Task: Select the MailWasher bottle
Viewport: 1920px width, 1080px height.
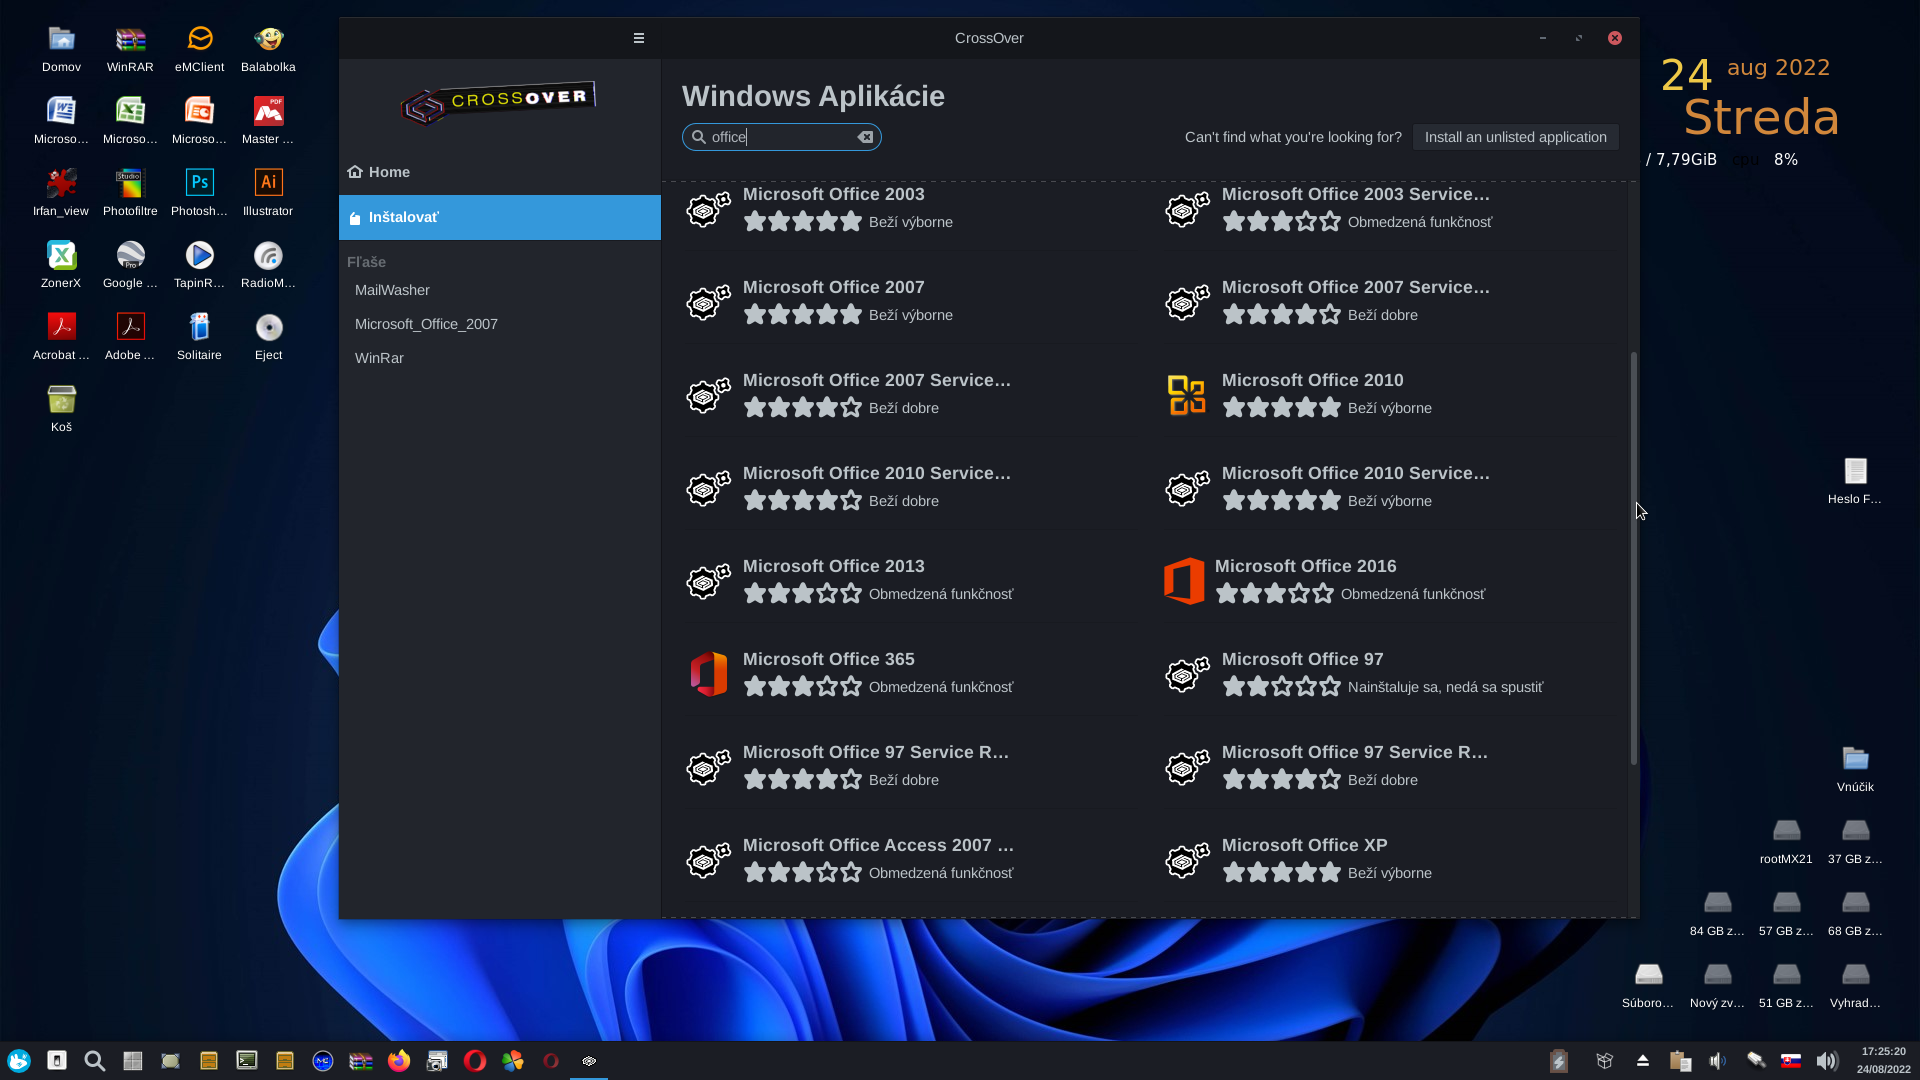Action: pyautogui.click(x=392, y=290)
